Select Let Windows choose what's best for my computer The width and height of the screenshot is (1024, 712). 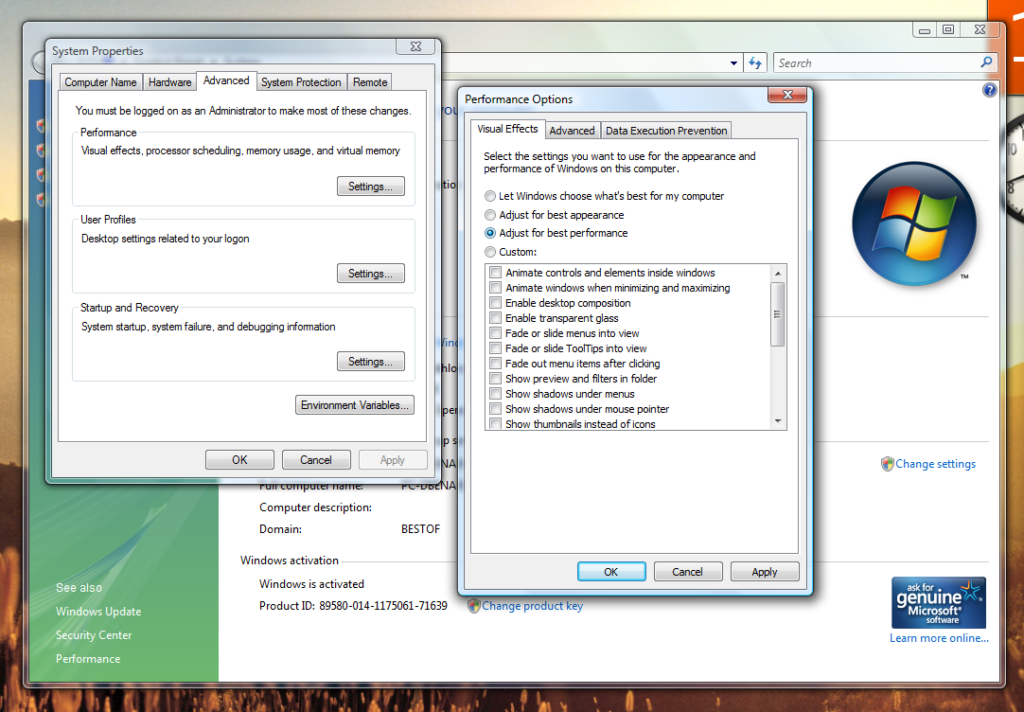pos(490,196)
